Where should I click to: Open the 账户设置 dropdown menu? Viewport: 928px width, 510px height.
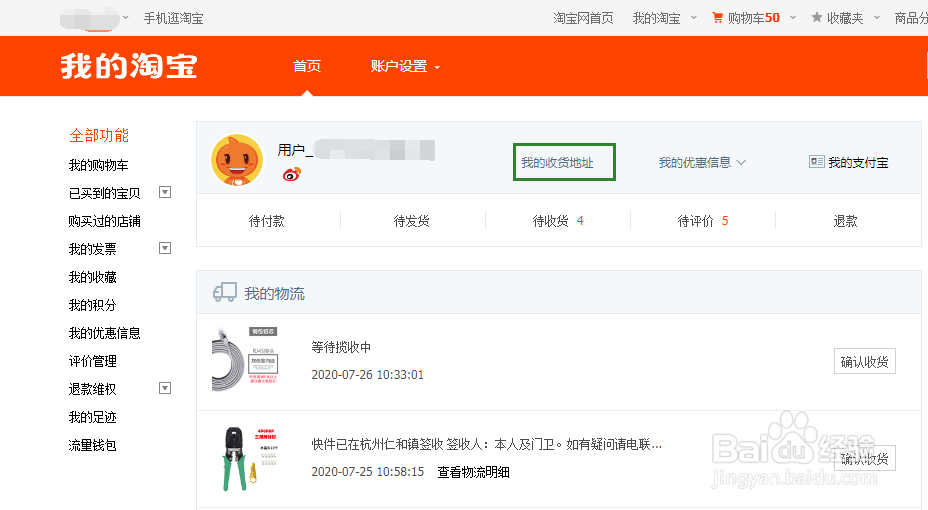[x=405, y=66]
